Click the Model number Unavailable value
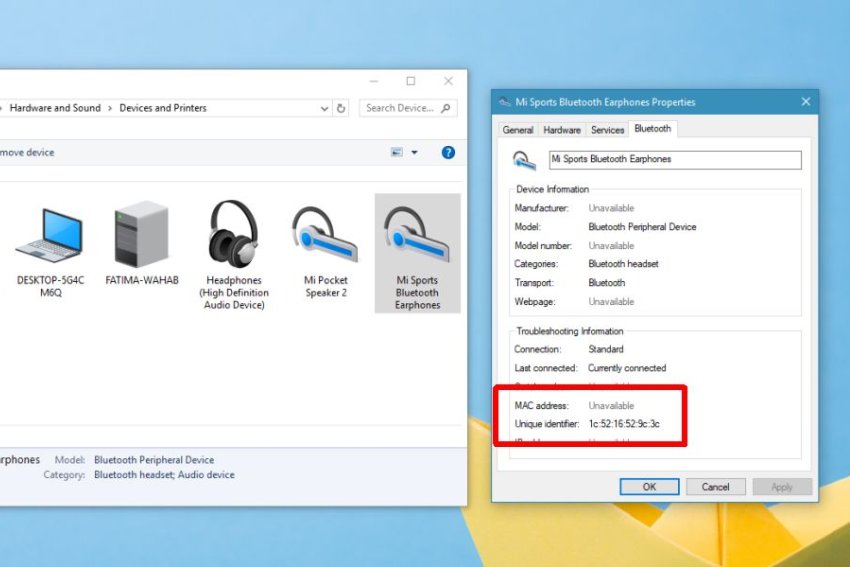Screen dimensions: 850x567 611,246
